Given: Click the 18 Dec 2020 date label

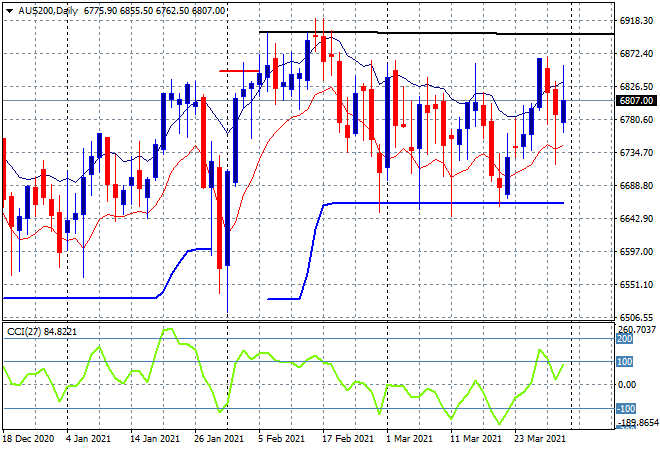Looking at the screenshot, I should (28, 439).
